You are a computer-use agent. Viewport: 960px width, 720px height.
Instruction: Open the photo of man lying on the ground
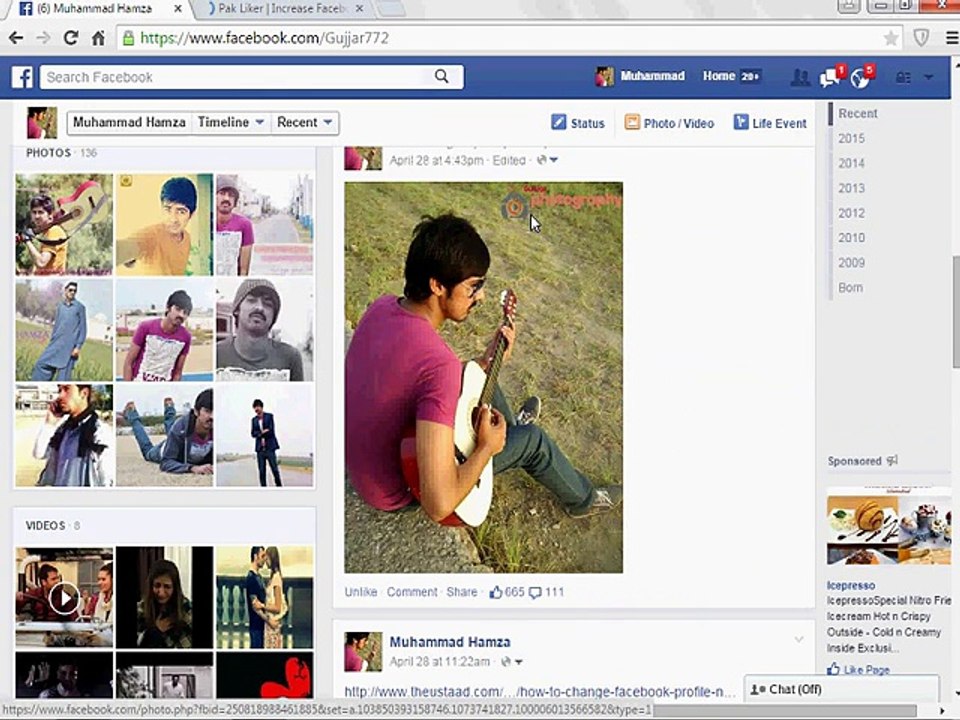click(x=165, y=435)
